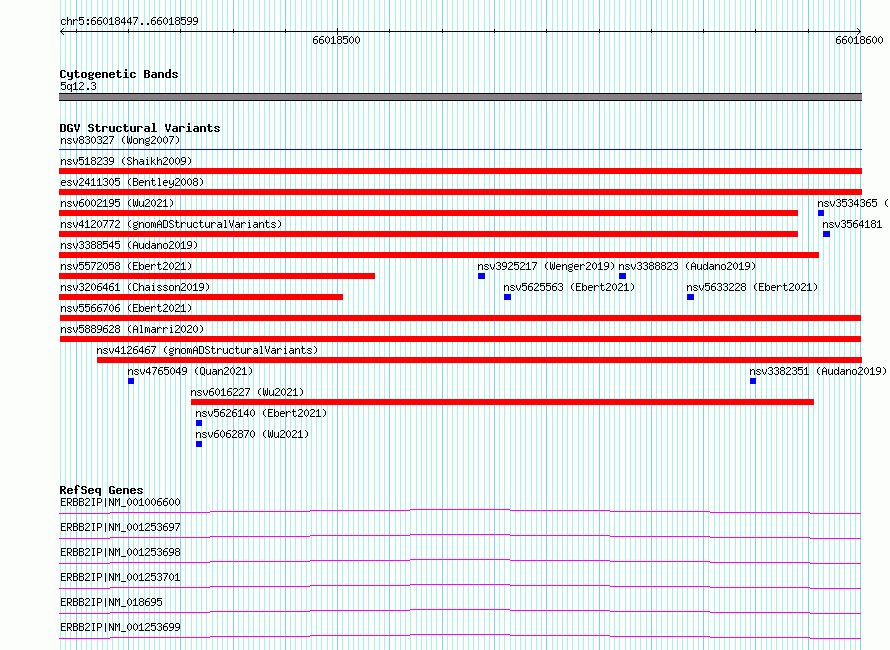Click the red bar for nsv5572058
890x650 pixels.
tap(217, 276)
